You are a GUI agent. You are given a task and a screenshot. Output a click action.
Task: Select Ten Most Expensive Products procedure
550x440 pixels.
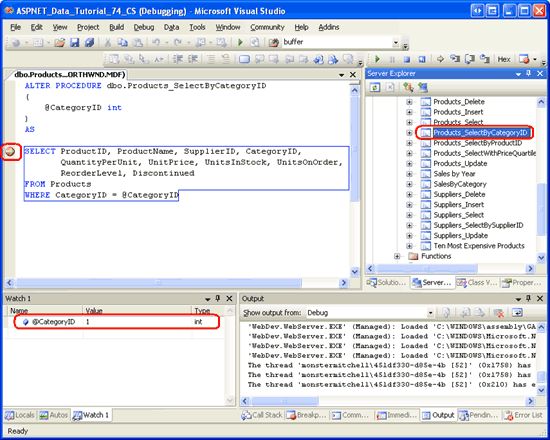479,246
